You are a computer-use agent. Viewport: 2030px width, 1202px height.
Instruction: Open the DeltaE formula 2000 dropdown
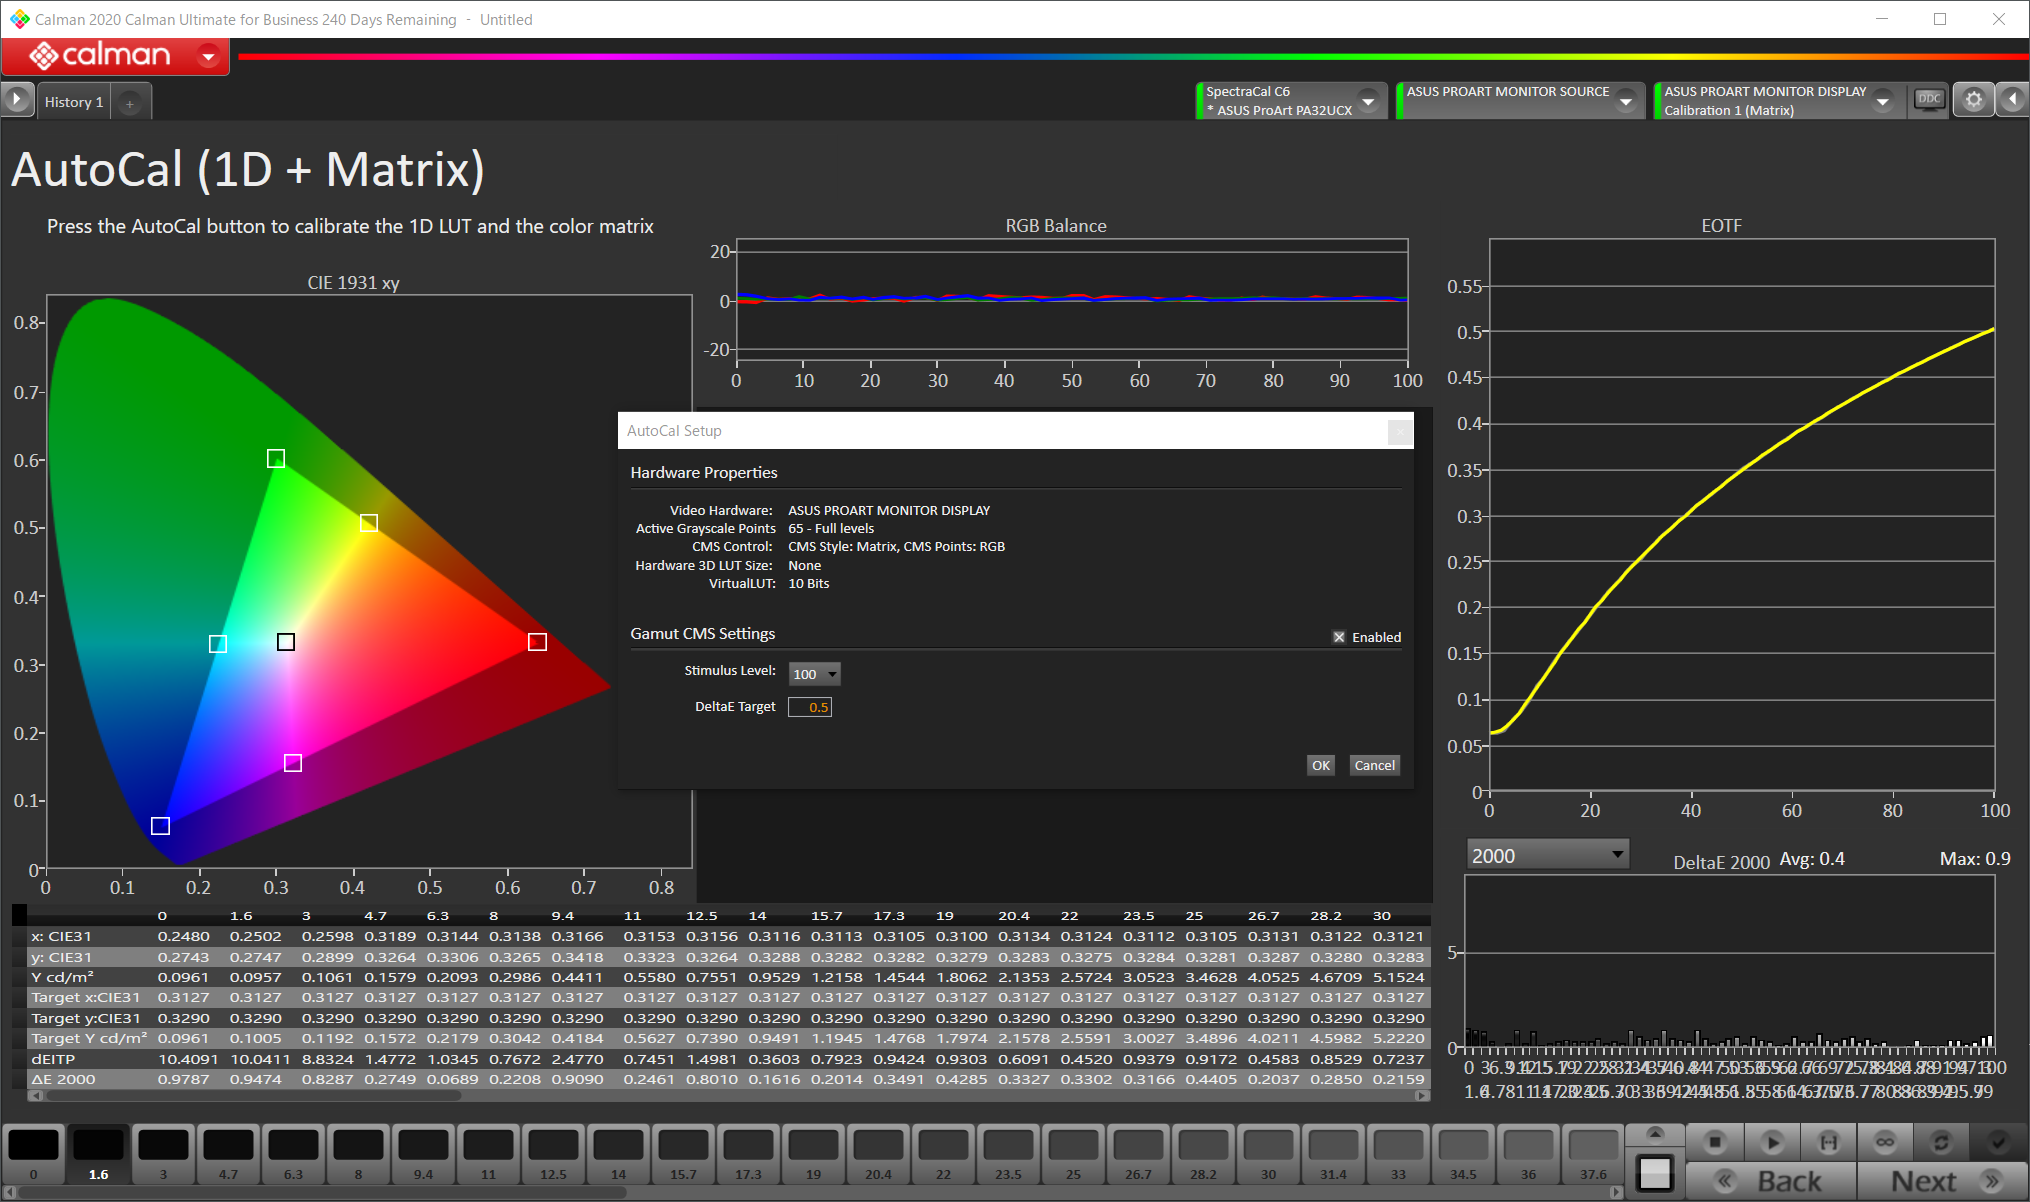1547,856
